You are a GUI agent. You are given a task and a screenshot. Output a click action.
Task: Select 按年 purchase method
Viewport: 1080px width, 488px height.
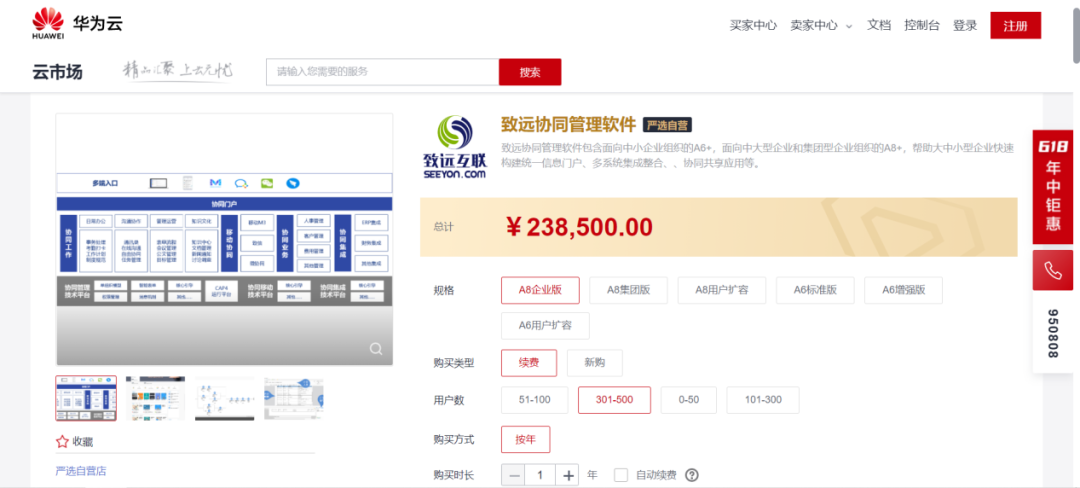click(x=526, y=440)
